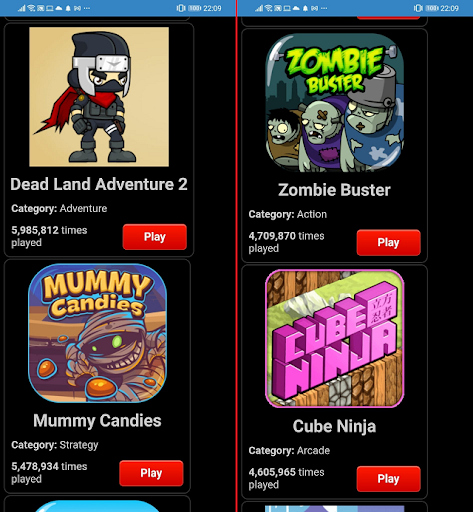Tap the Mummy Candies game icon

pos(97,333)
